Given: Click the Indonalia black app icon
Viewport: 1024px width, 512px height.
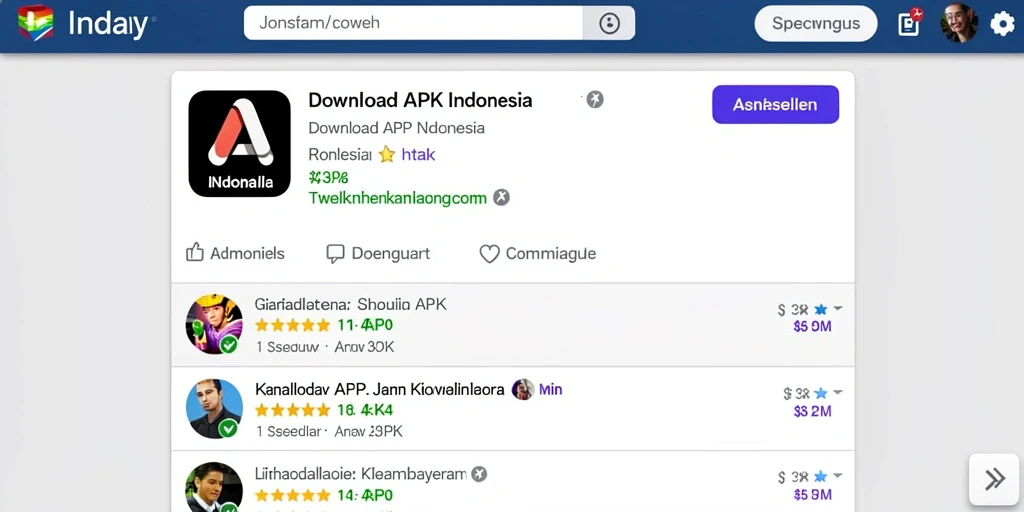Looking at the screenshot, I should [x=240, y=144].
